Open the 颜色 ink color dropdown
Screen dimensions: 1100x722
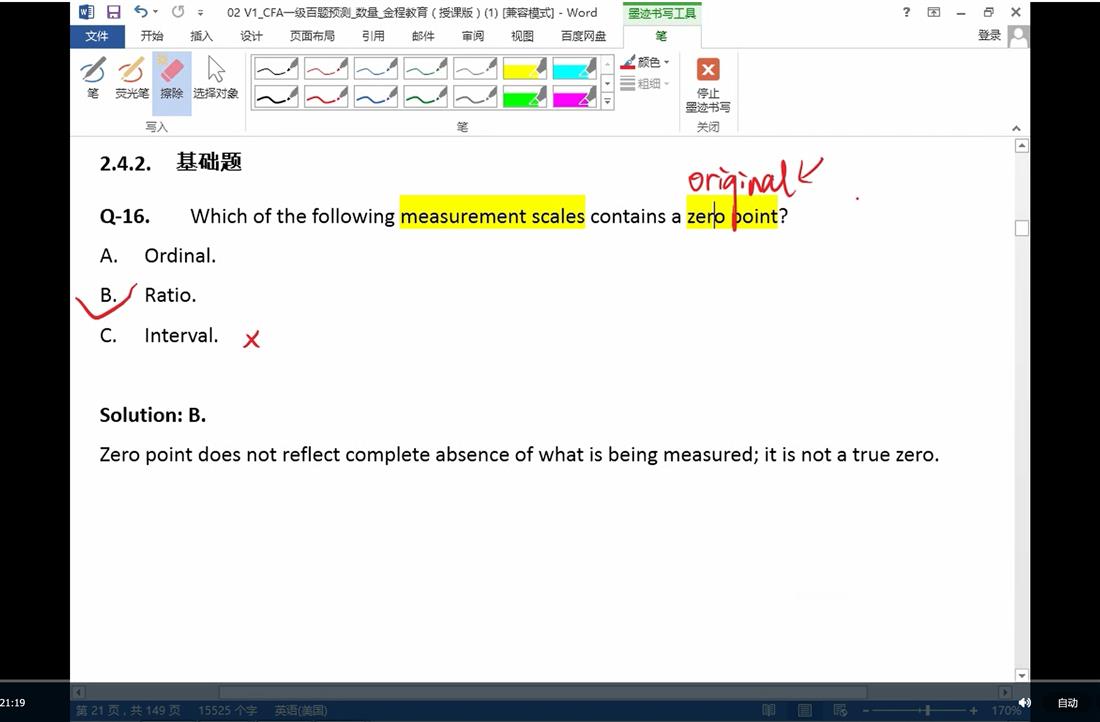pyautogui.click(x=645, y=62)
